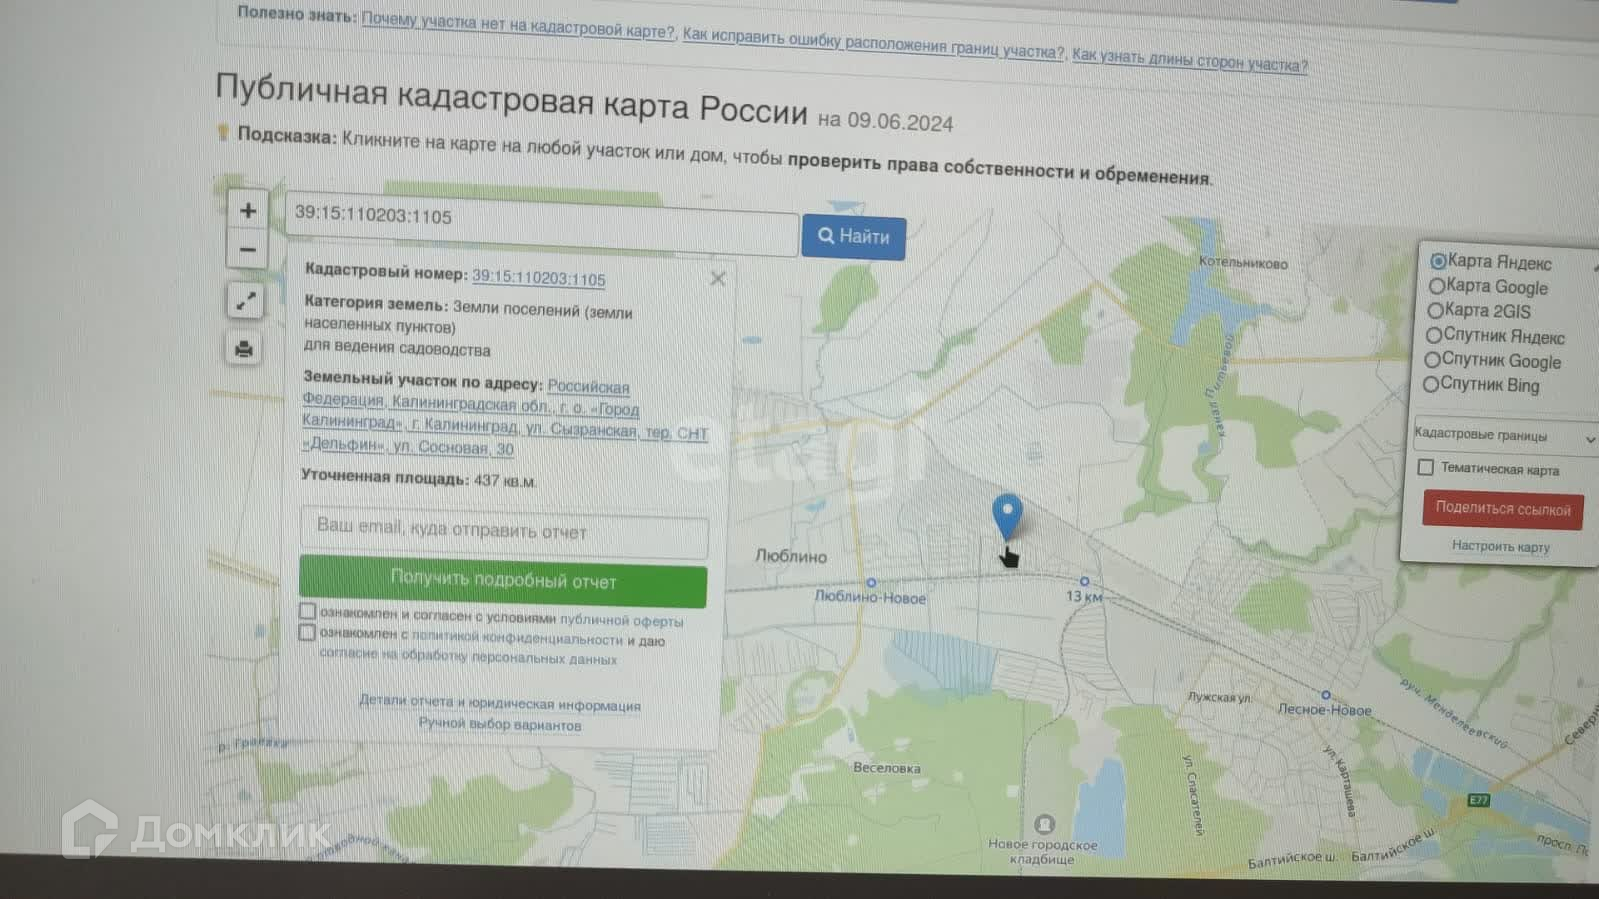Click 13 км station marker on map
This screenshot has height=899, width=1599.
coord(1085,581)
